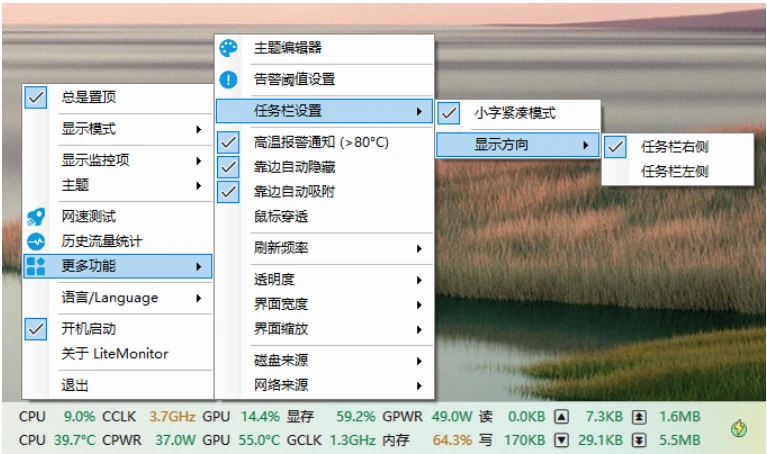This screenshot has width=767, height=454.
Task: Click the 历史流量统计 pulse icon
Action: pos(36,241)
